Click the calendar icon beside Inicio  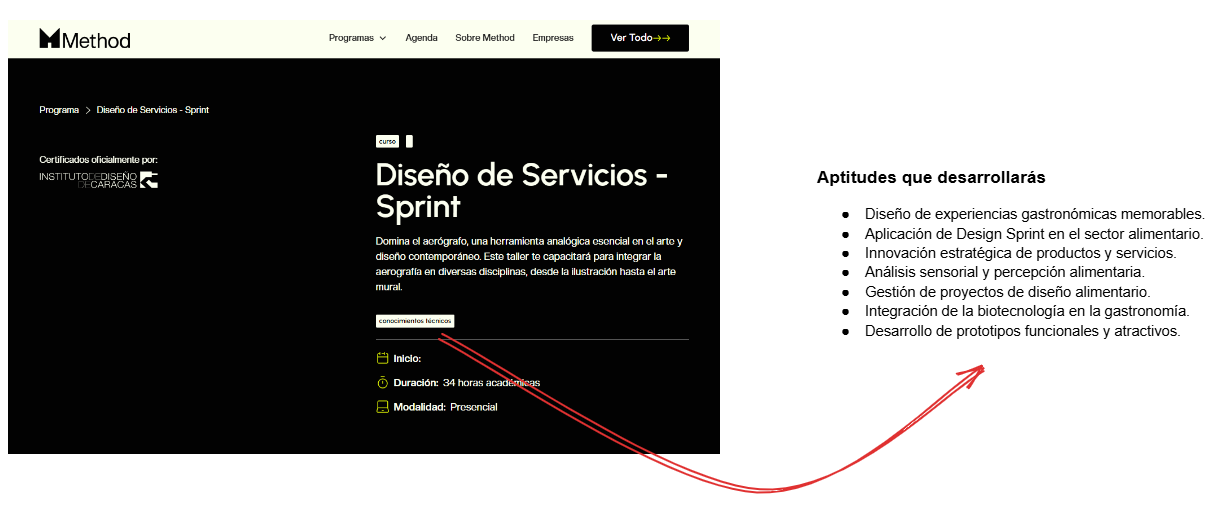point(382,358)
